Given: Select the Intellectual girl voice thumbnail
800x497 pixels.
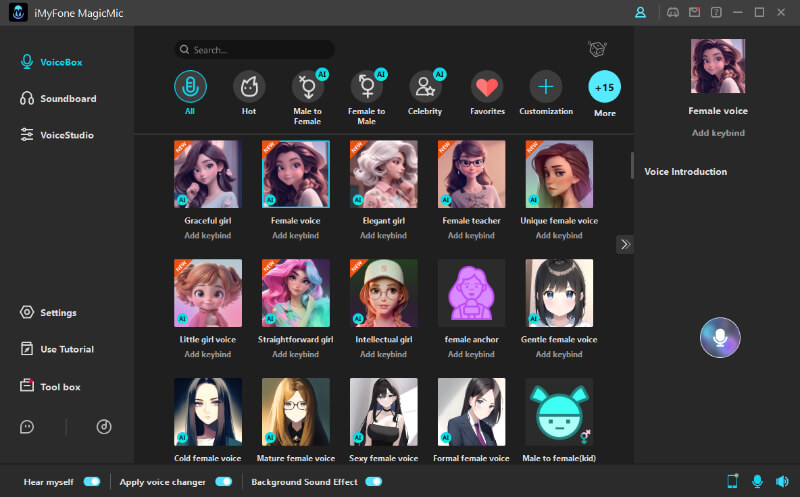Looking at the screenshot, I should click(x=384, y=293).
